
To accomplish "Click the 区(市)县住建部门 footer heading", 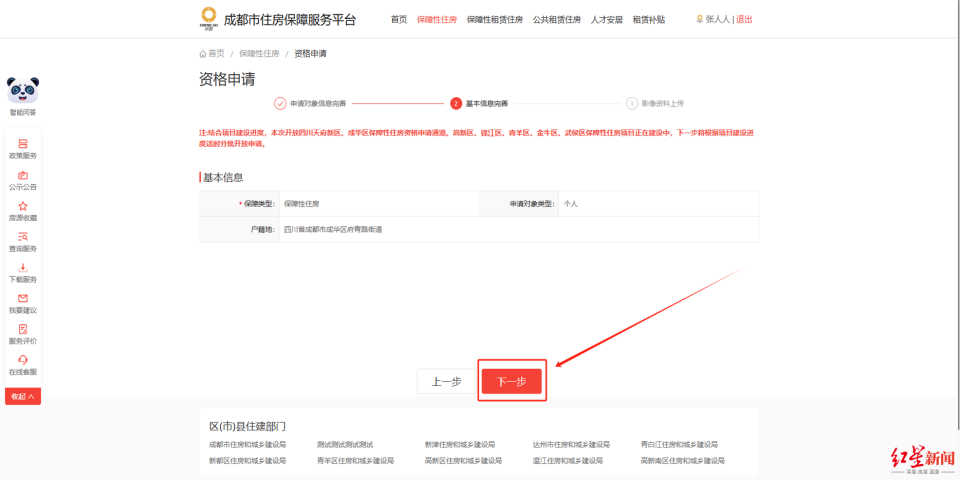I will (247, 426).
